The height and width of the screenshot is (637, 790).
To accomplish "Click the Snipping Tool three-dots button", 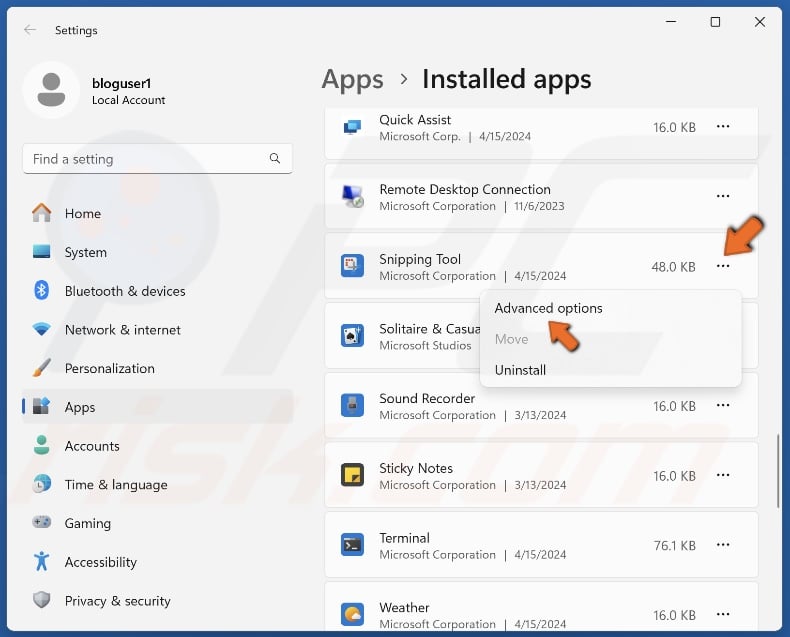I will 723,266.
